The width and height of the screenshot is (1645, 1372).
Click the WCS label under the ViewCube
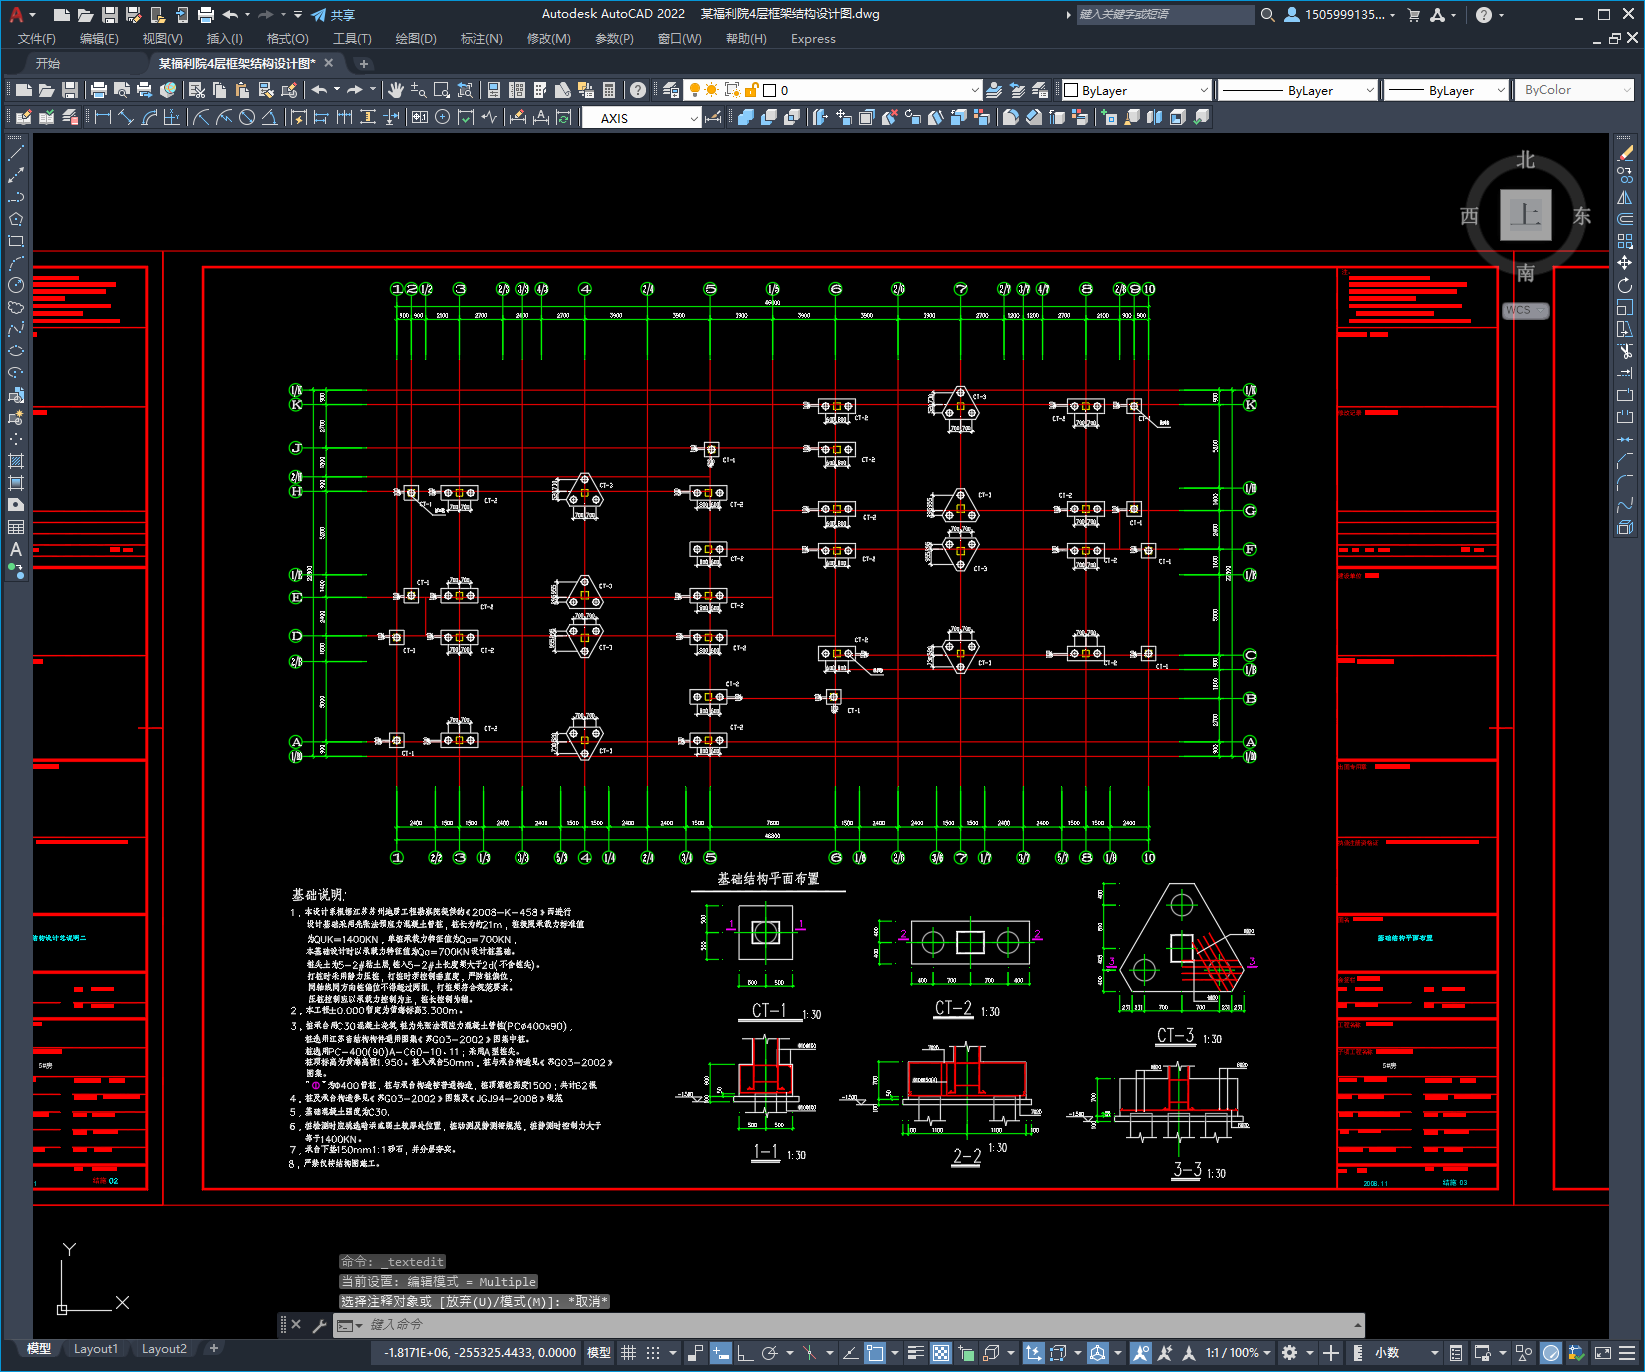pos(1524,310)
